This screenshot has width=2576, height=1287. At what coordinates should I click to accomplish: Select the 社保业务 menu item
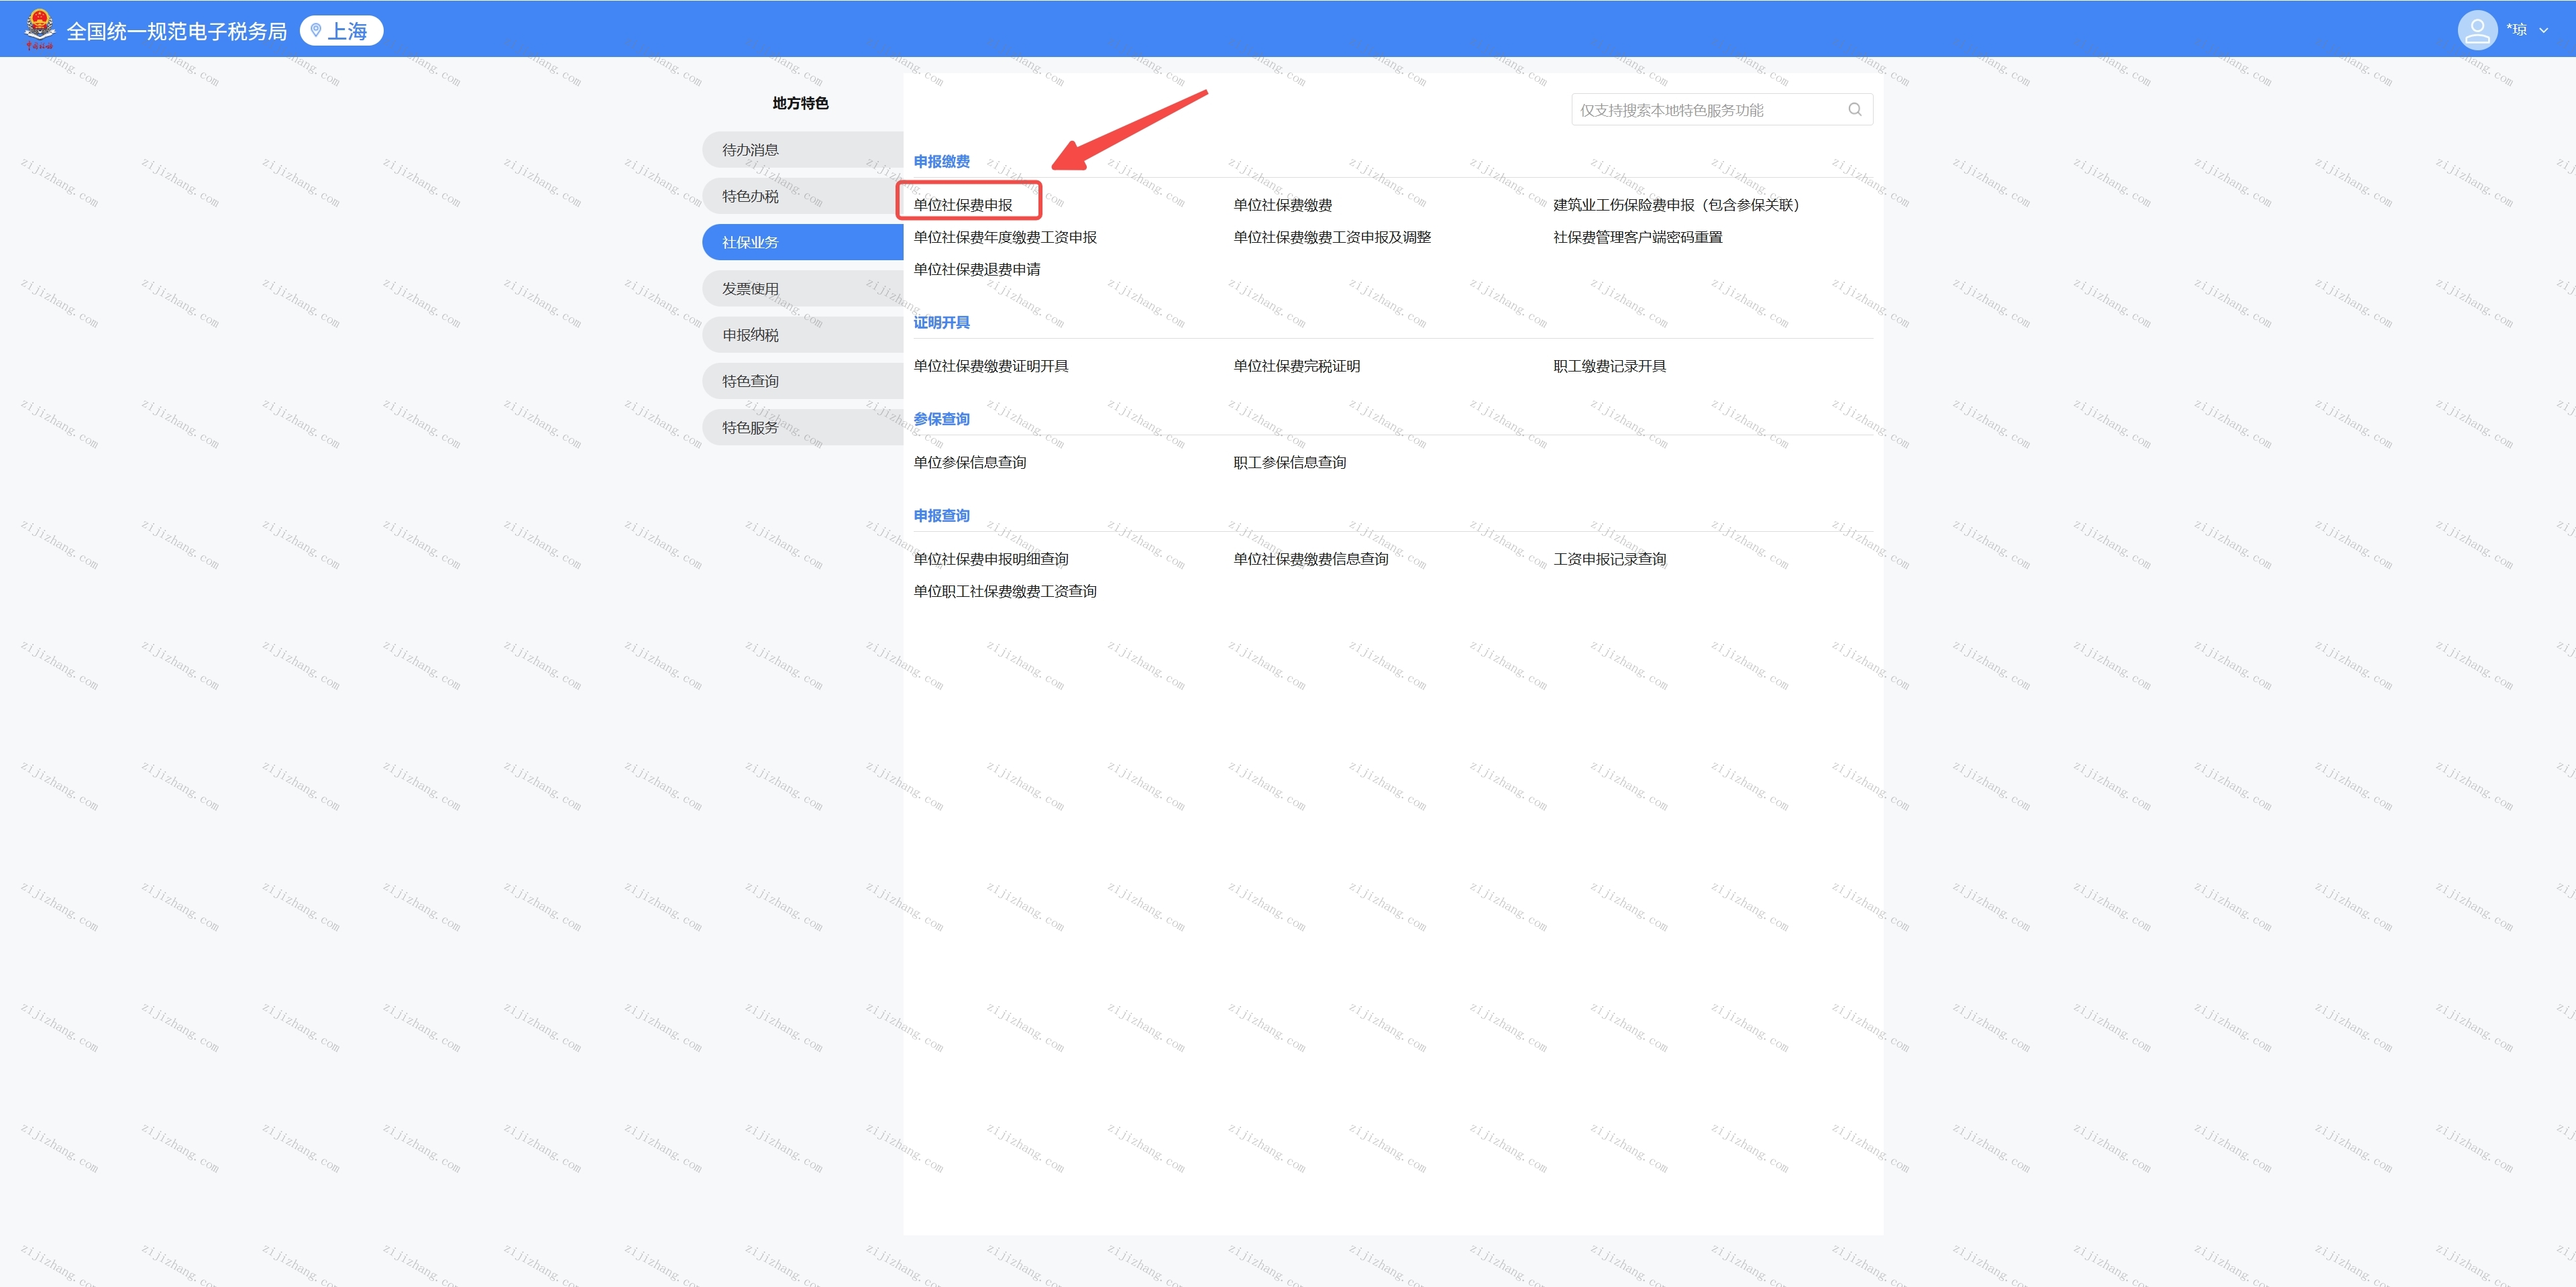802,242
